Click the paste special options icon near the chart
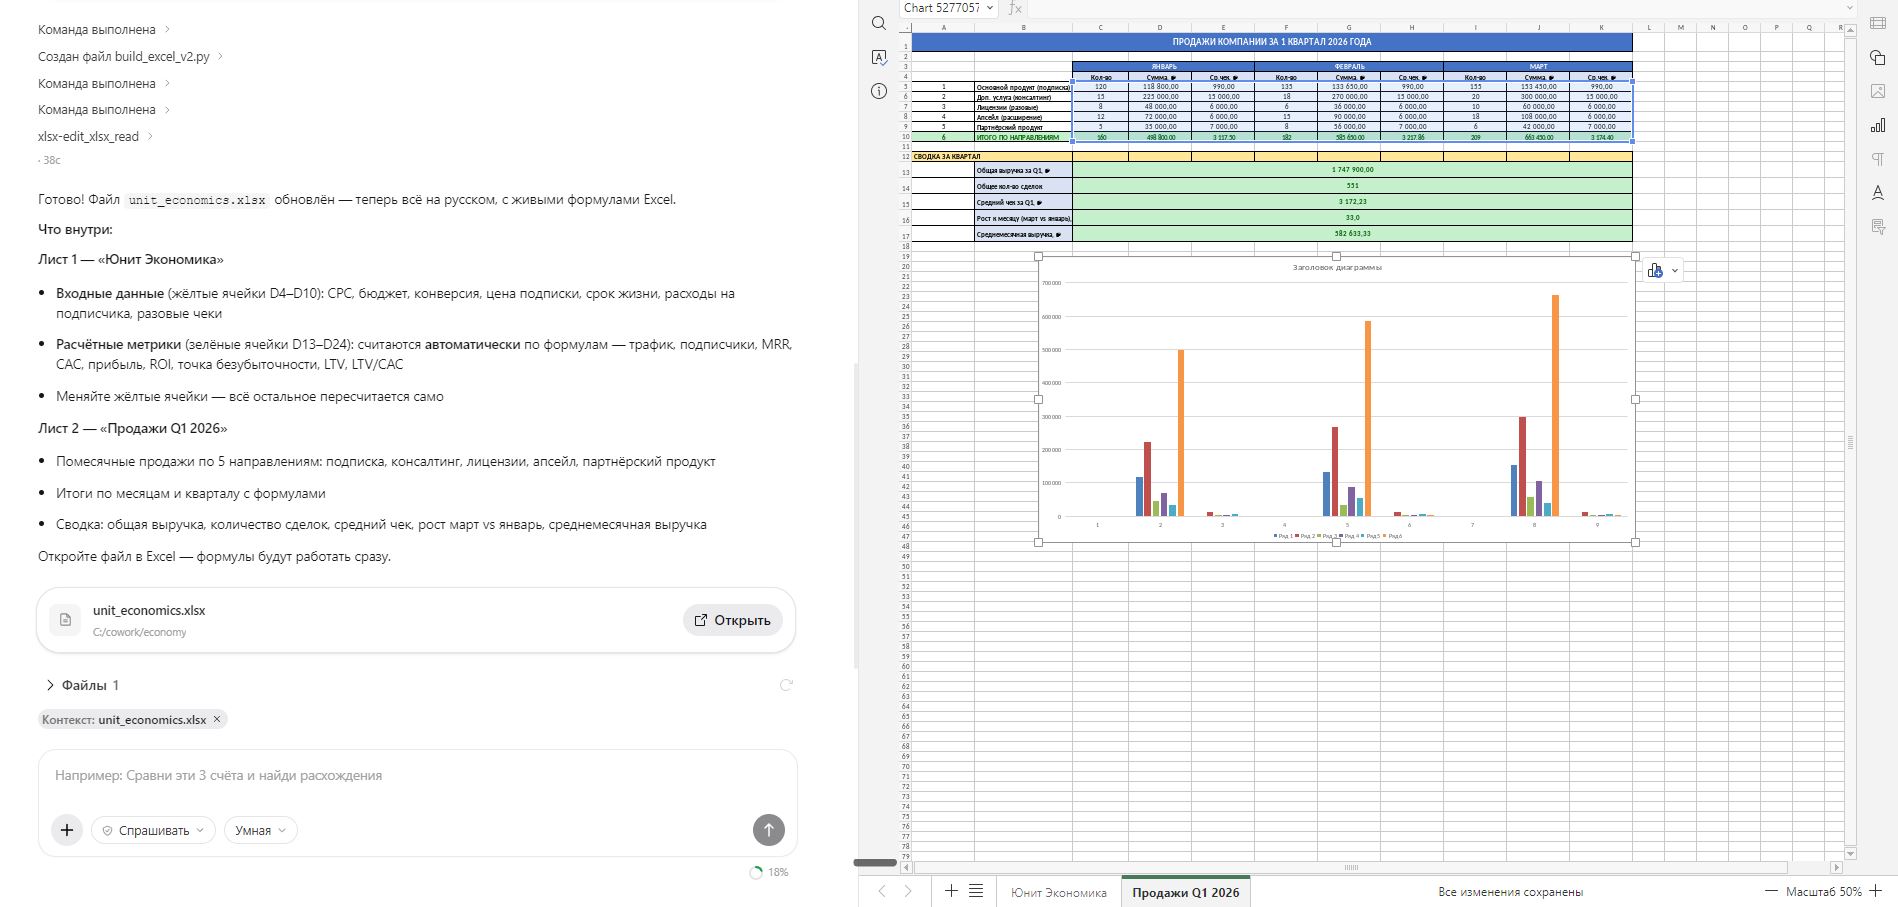The image size is (1898, 907). [1655, 270]
